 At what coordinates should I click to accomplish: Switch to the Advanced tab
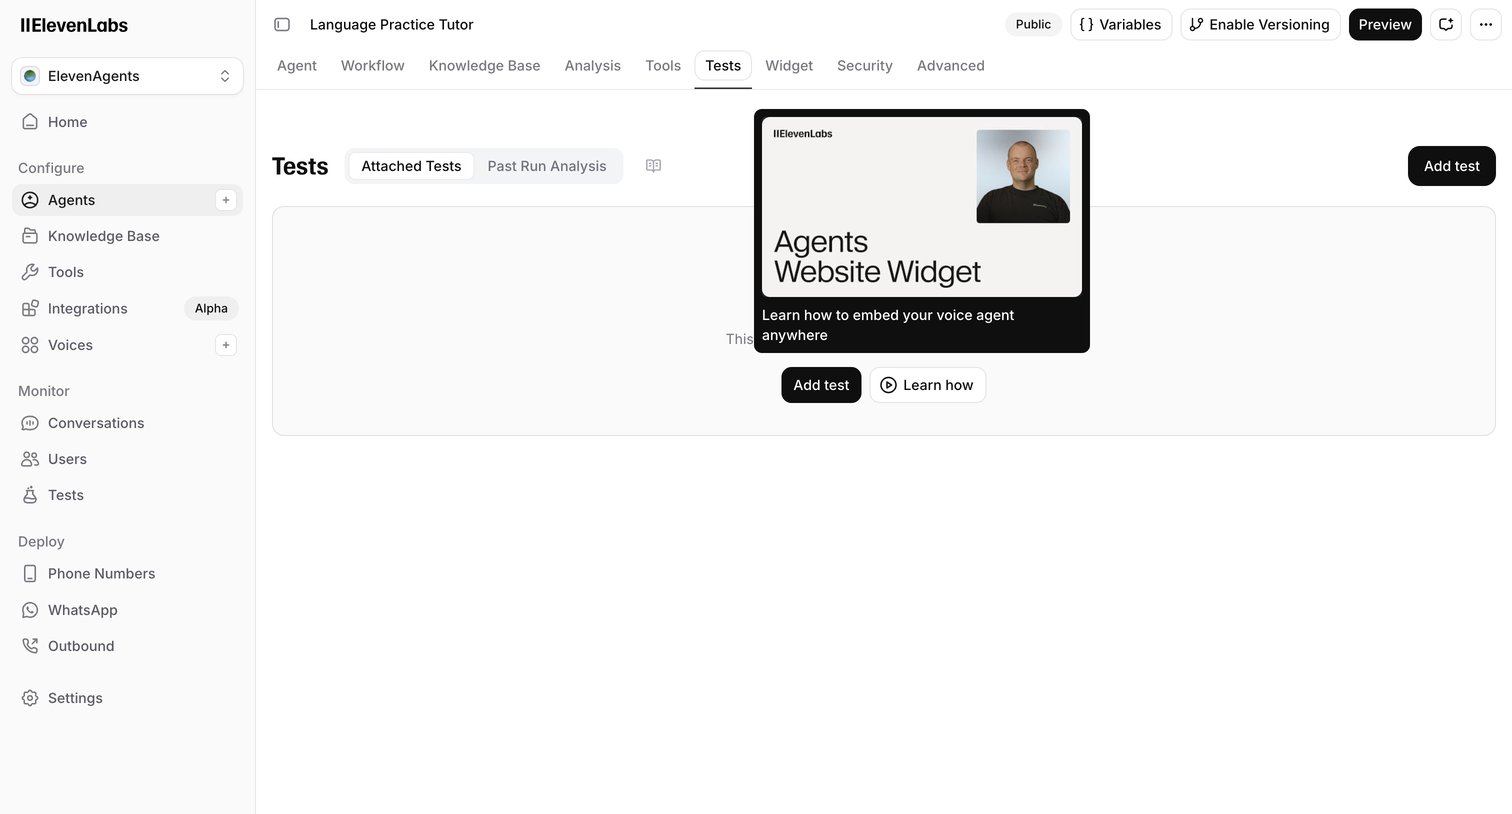pos(951,66)
